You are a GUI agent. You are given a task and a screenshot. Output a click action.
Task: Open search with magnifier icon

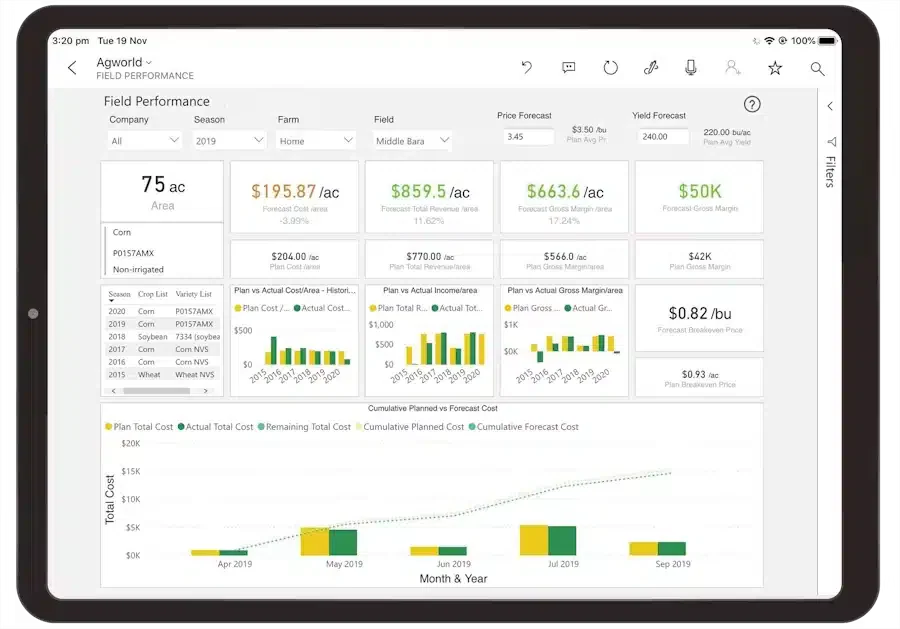(817, 69)
